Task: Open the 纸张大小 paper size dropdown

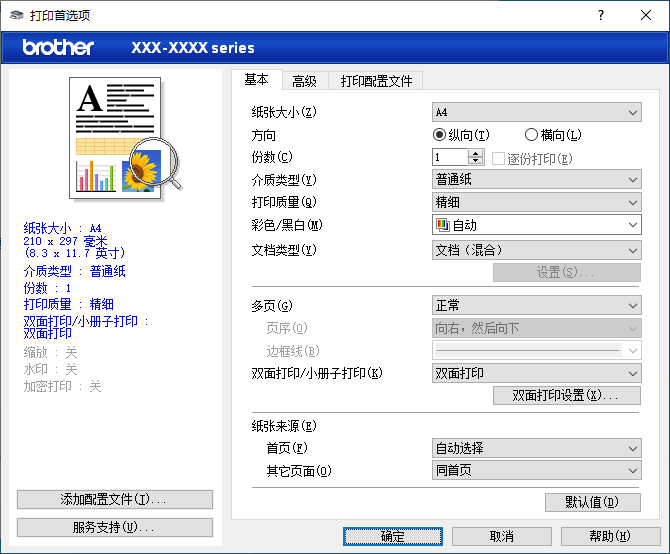Action: click(536, 112)
